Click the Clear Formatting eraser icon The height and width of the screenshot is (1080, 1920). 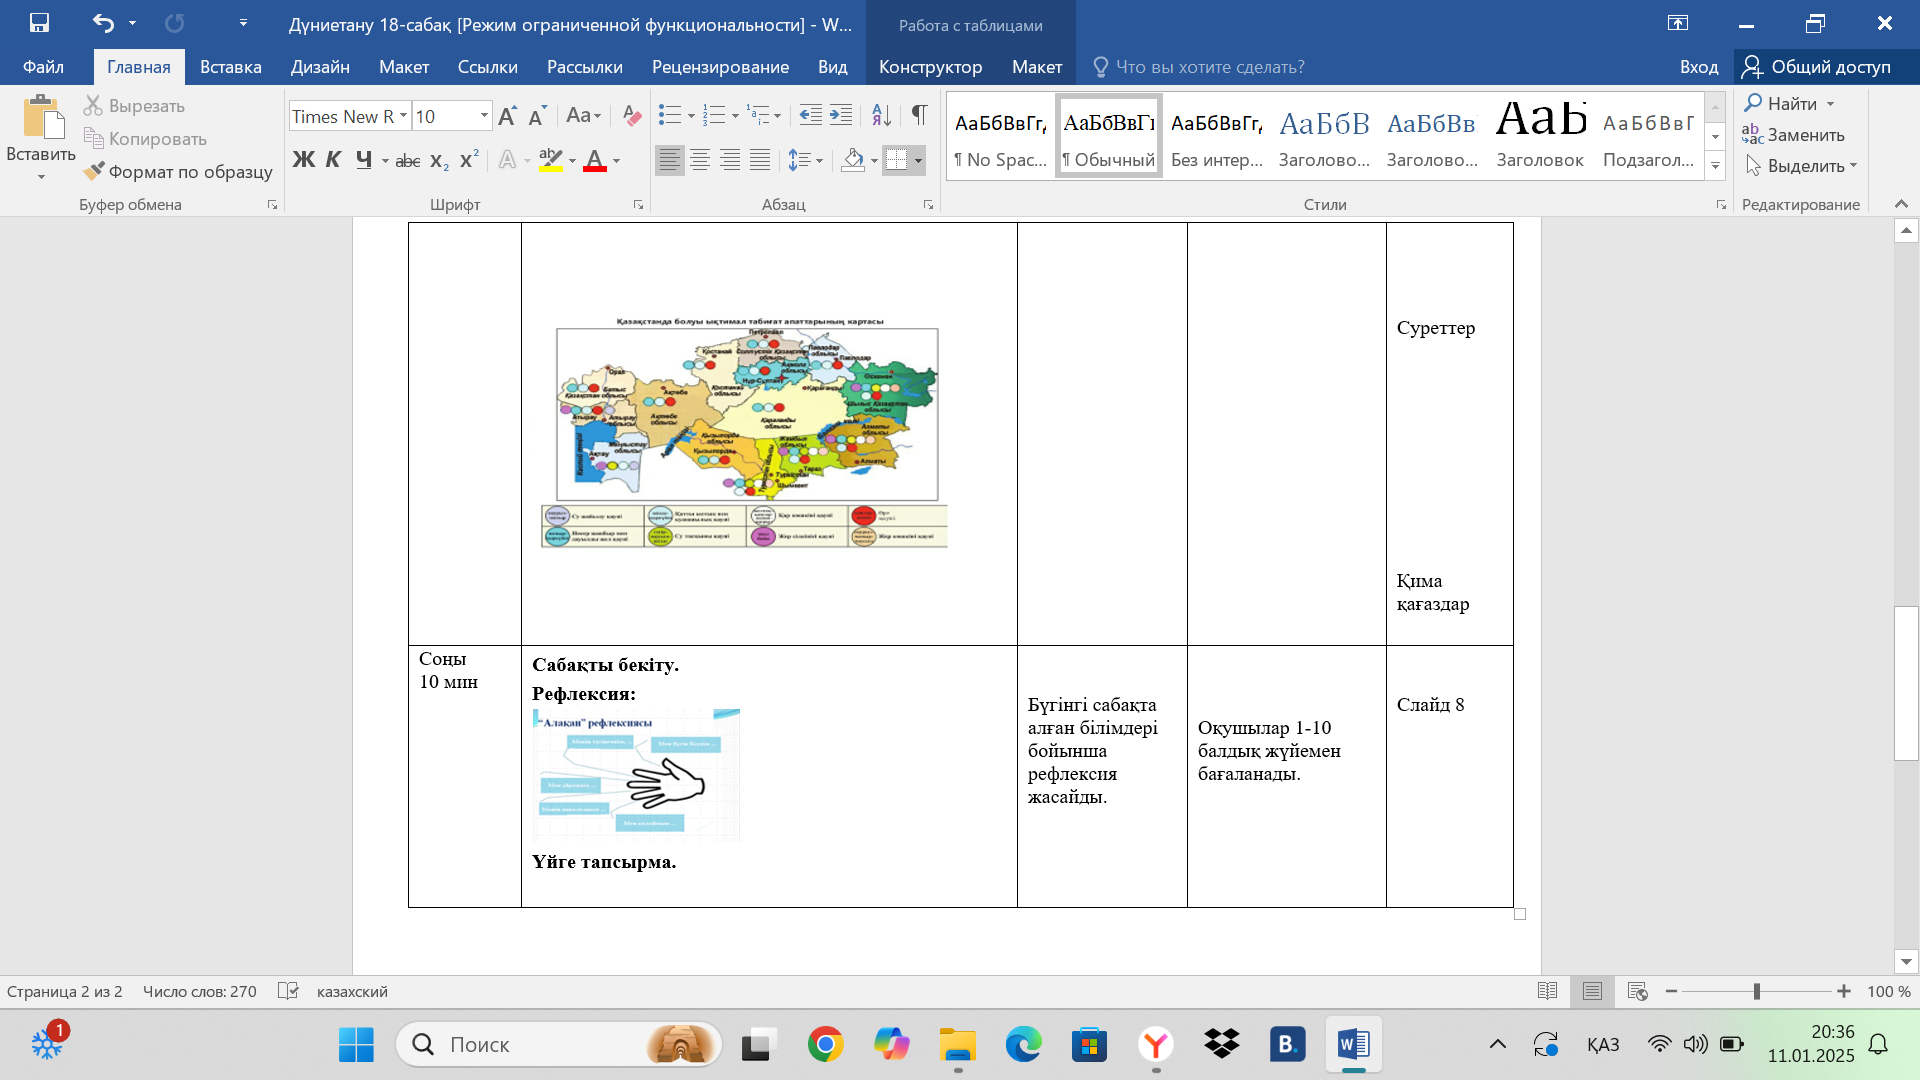click(631, 116)
